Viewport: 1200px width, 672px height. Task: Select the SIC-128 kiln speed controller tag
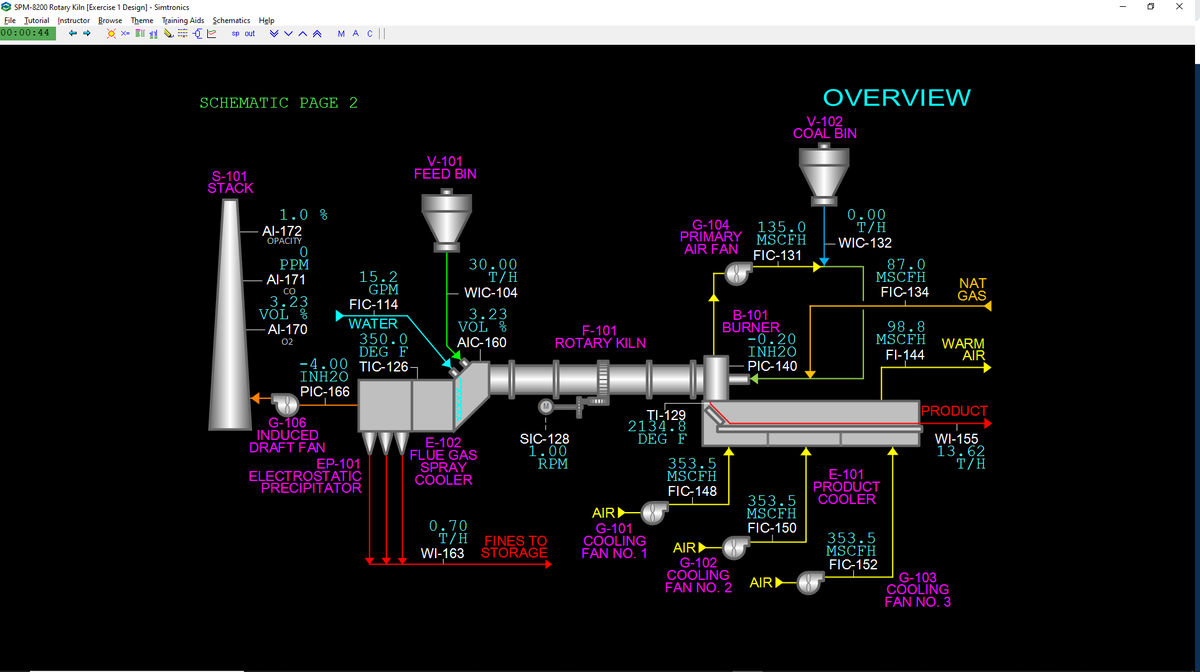[x=545, y=438]
